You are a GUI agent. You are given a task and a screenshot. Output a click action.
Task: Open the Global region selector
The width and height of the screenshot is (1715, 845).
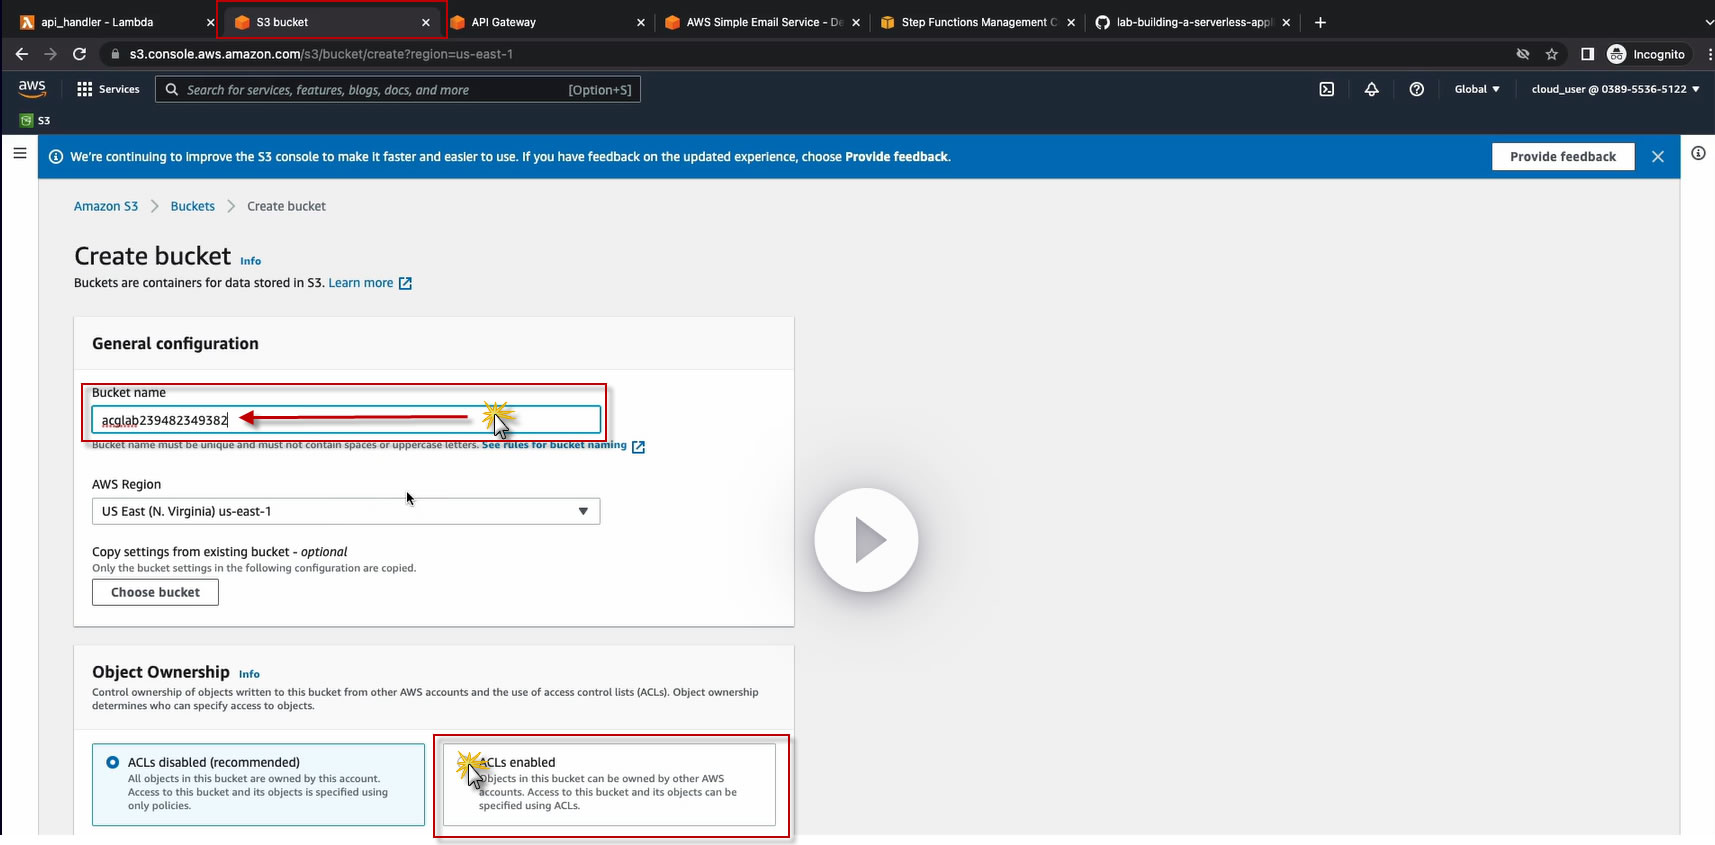pos(1477,89)
